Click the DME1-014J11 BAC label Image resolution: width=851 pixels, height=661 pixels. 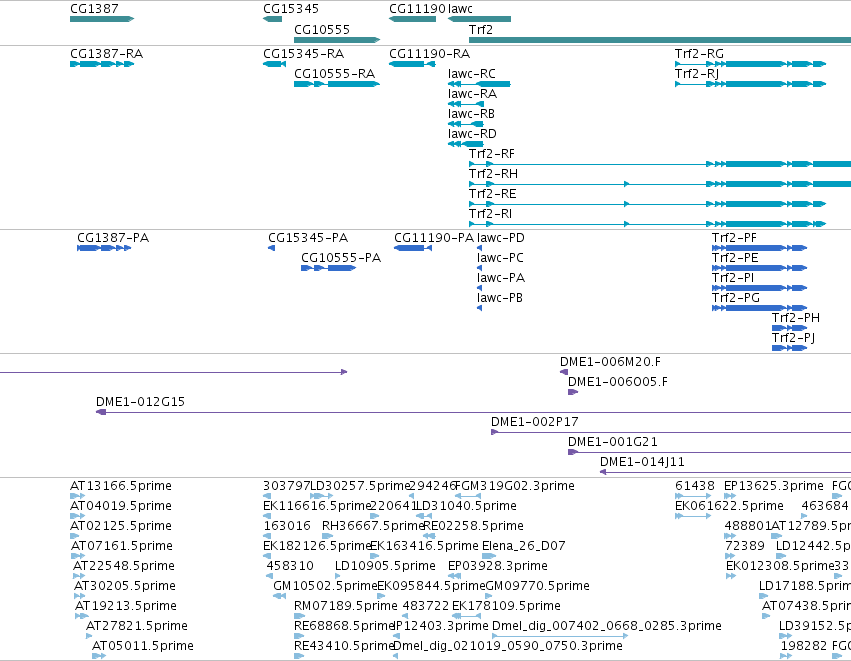(642, 462)
